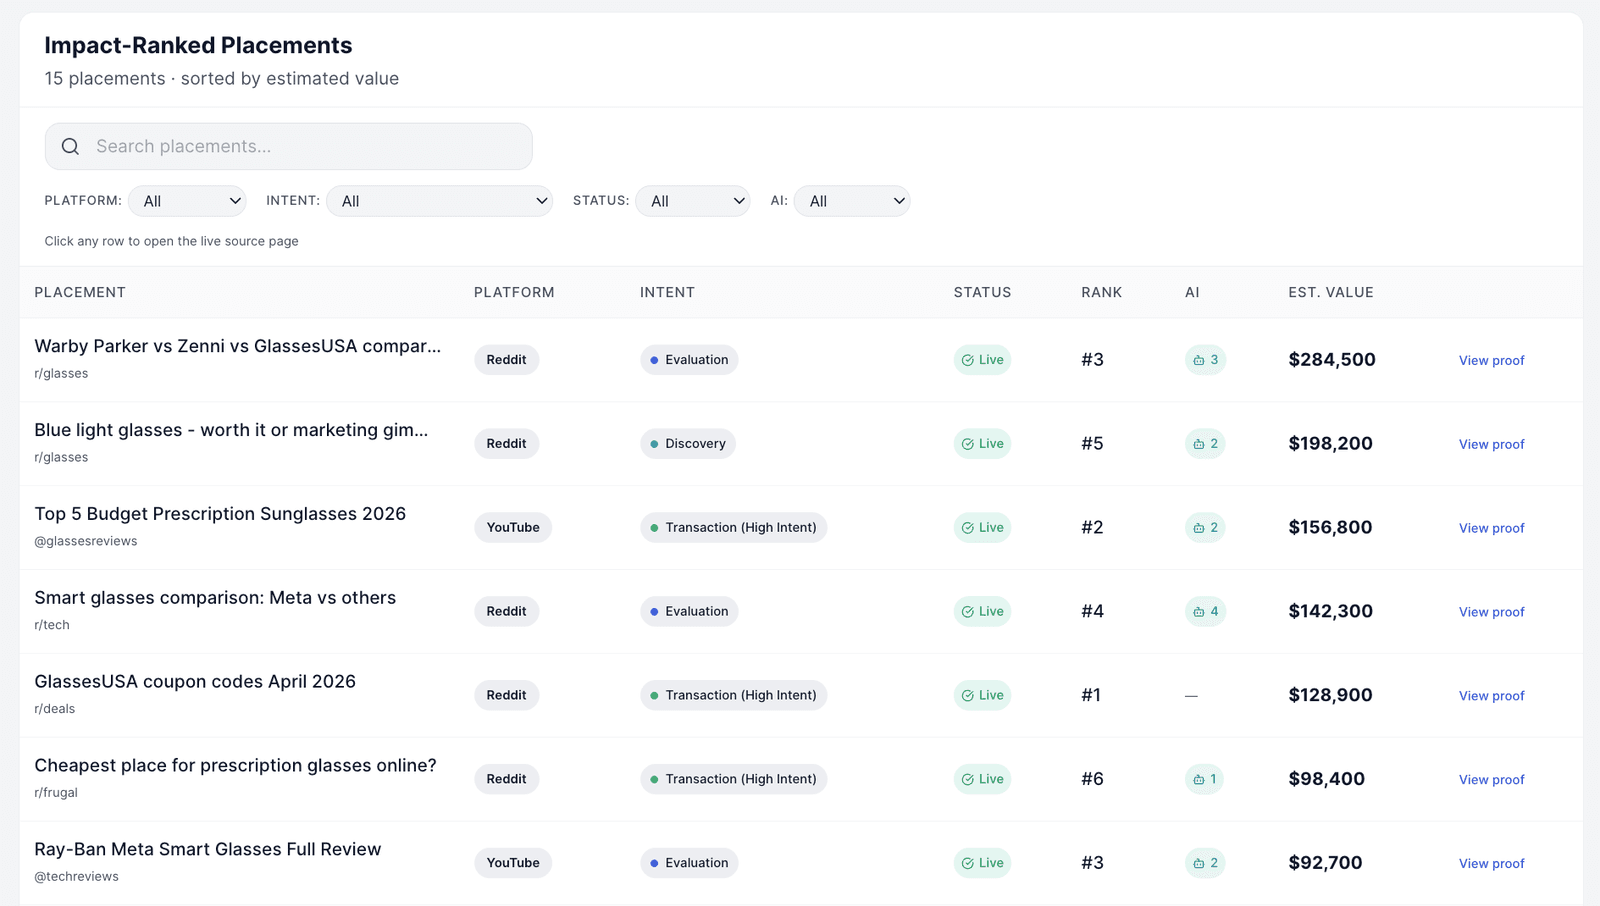Open the Intent filter dropdown

439,201
